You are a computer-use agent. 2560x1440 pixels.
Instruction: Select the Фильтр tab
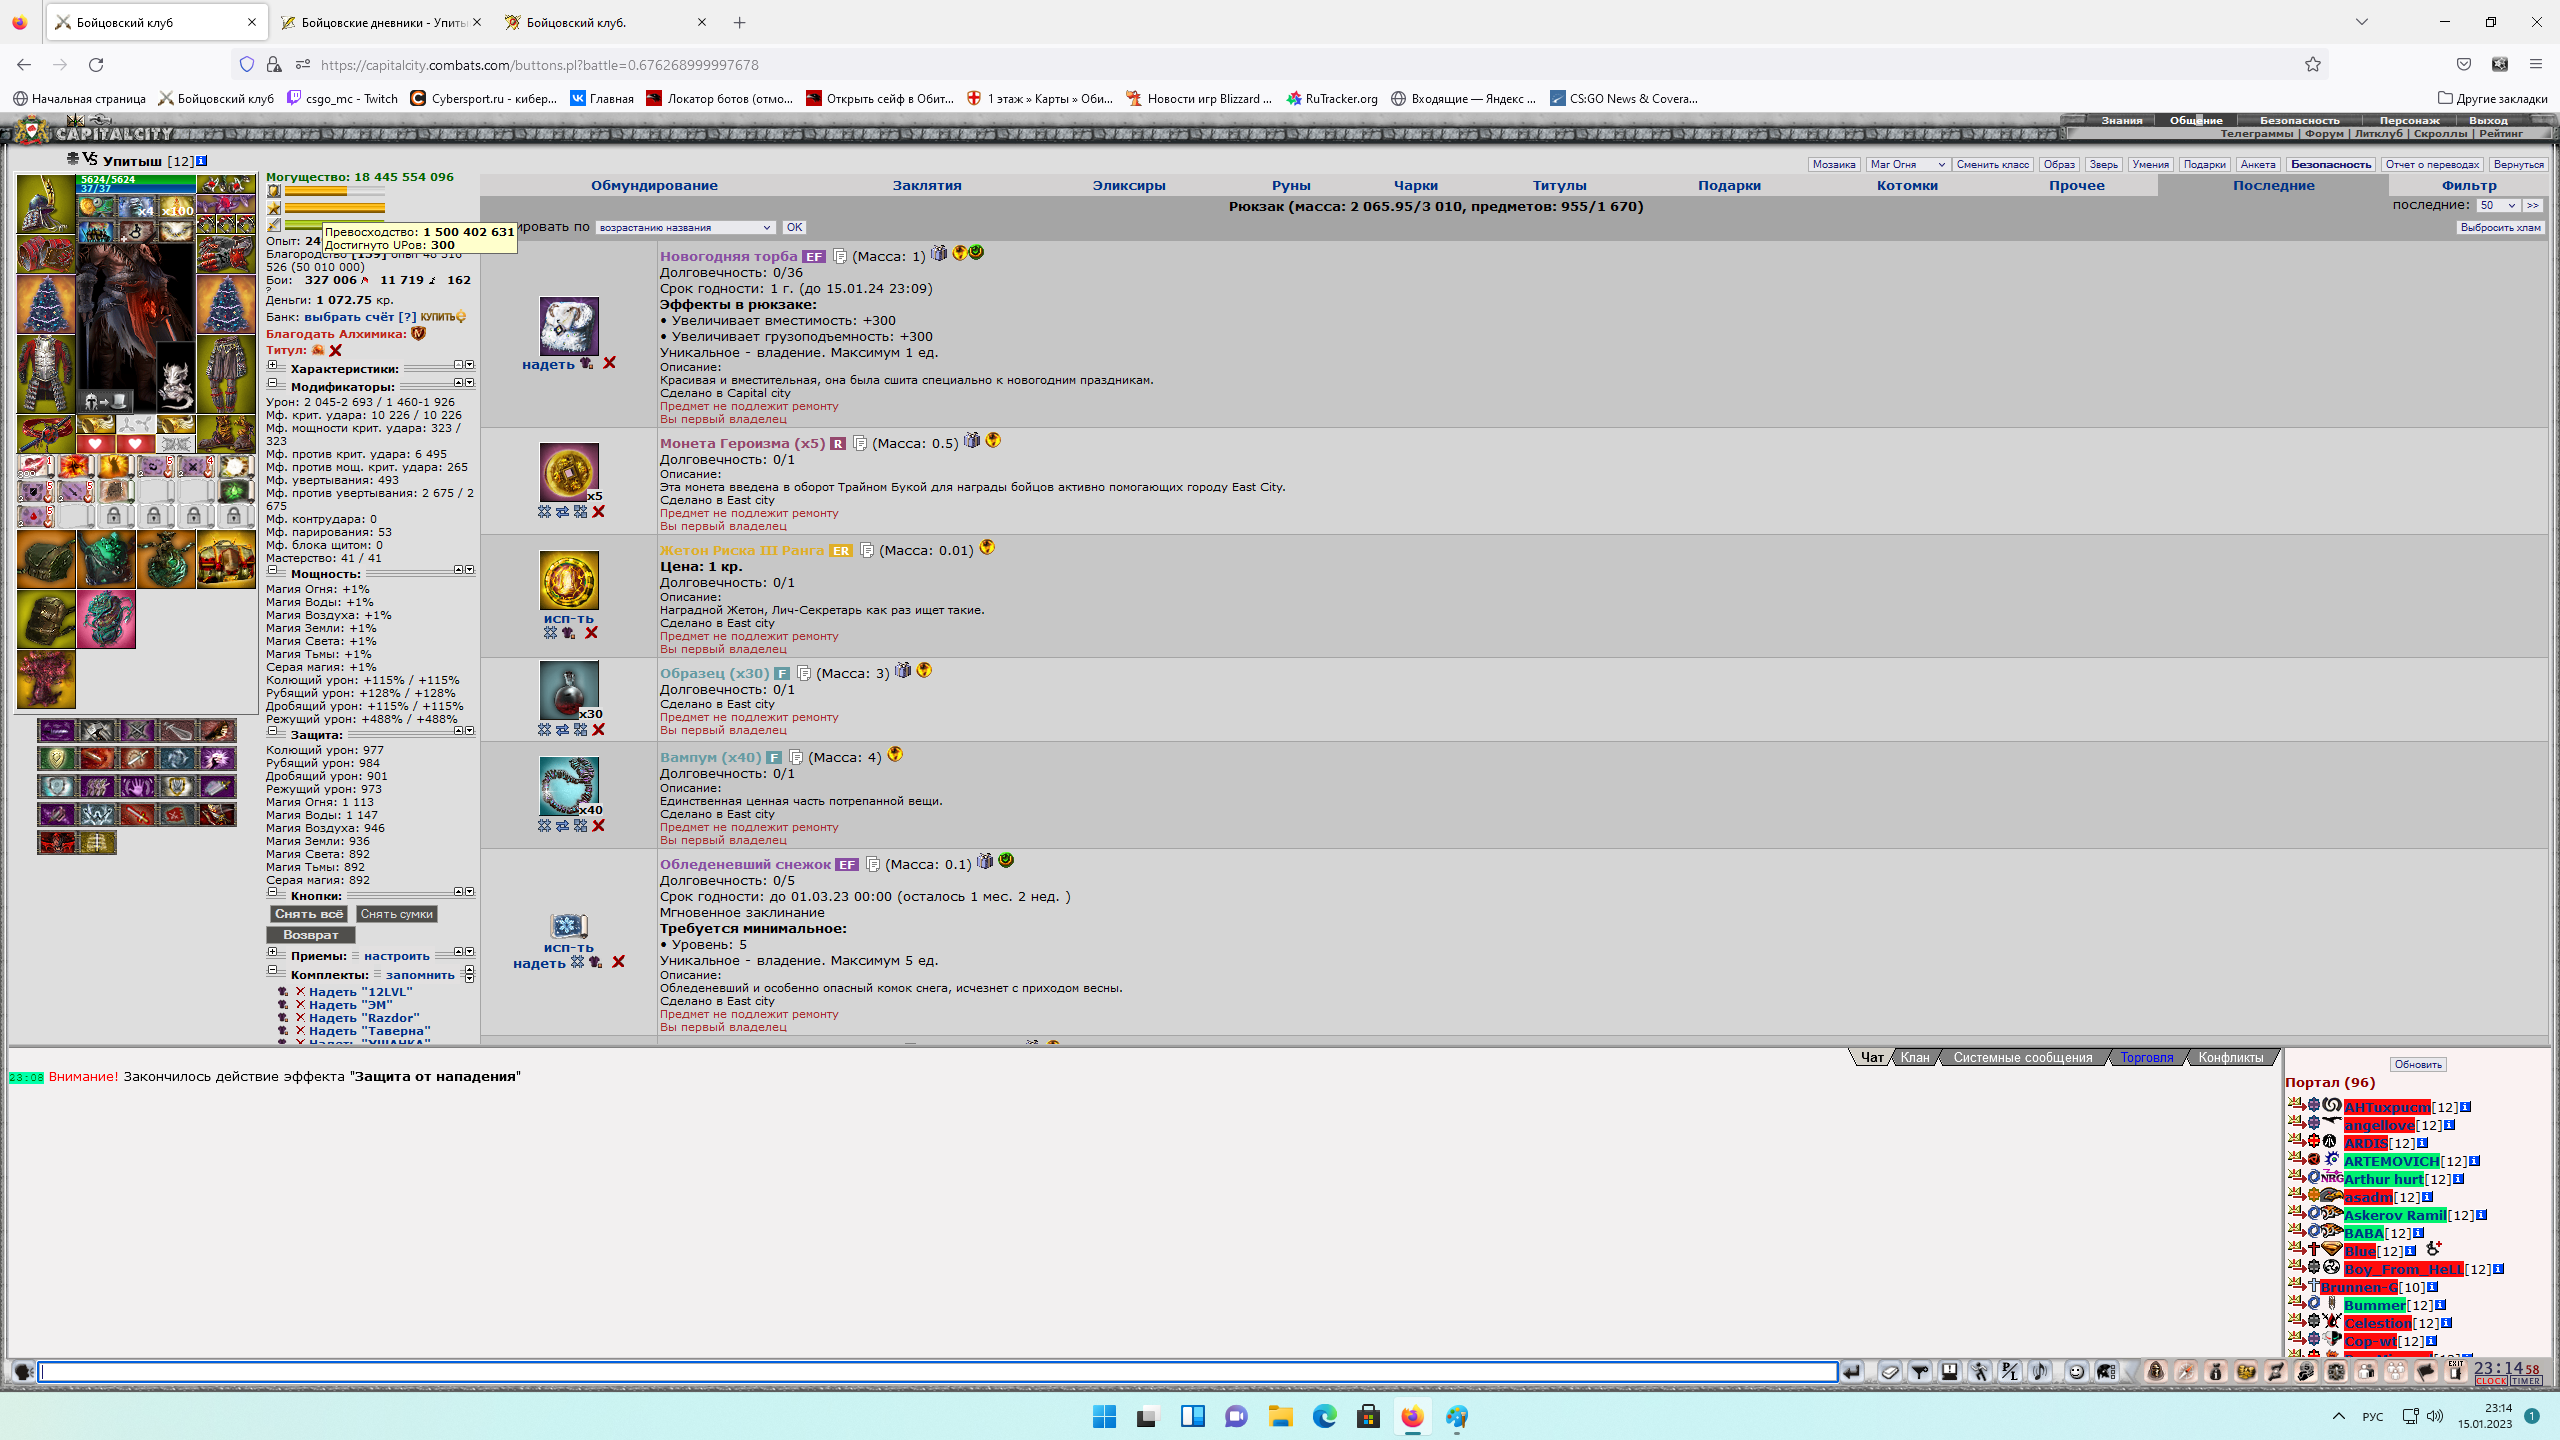[x=2469, y=186]
